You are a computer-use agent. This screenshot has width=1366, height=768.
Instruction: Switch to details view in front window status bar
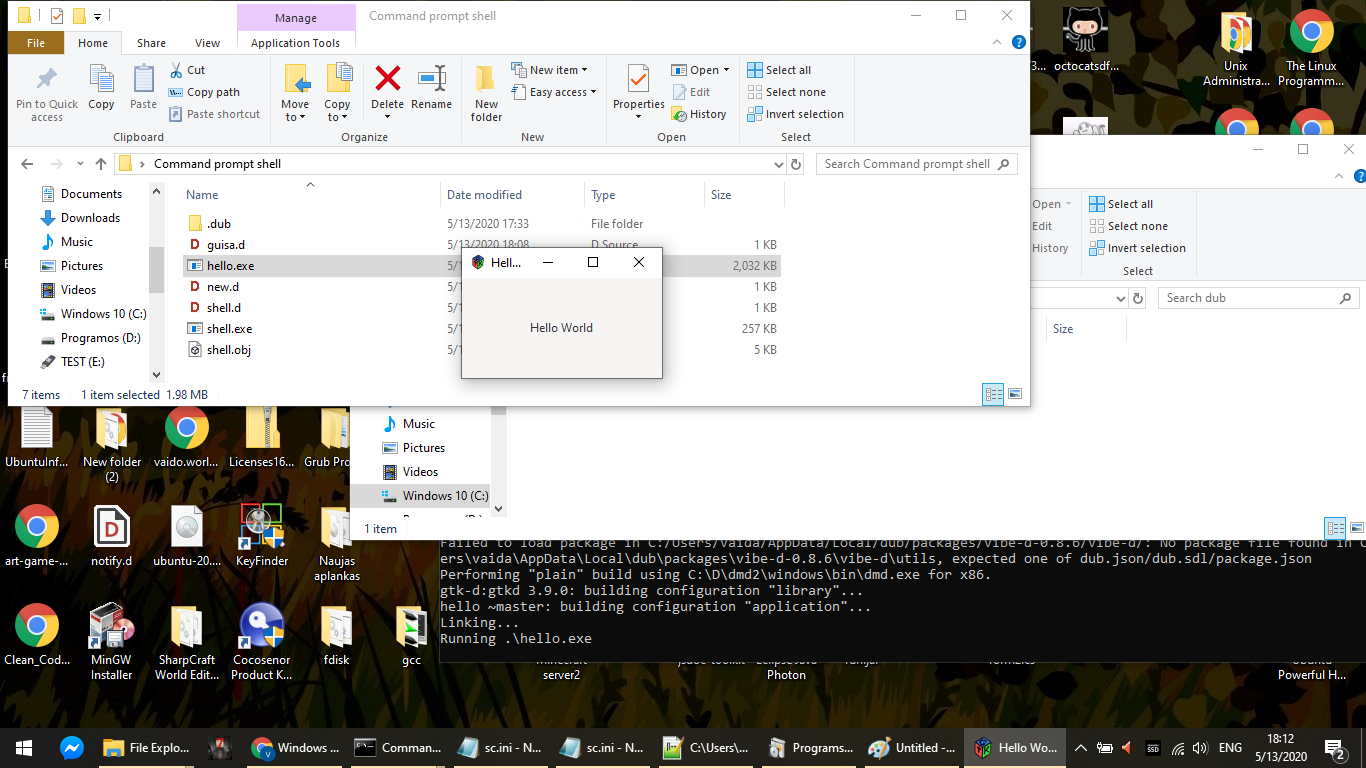click(x=993, y=395)
